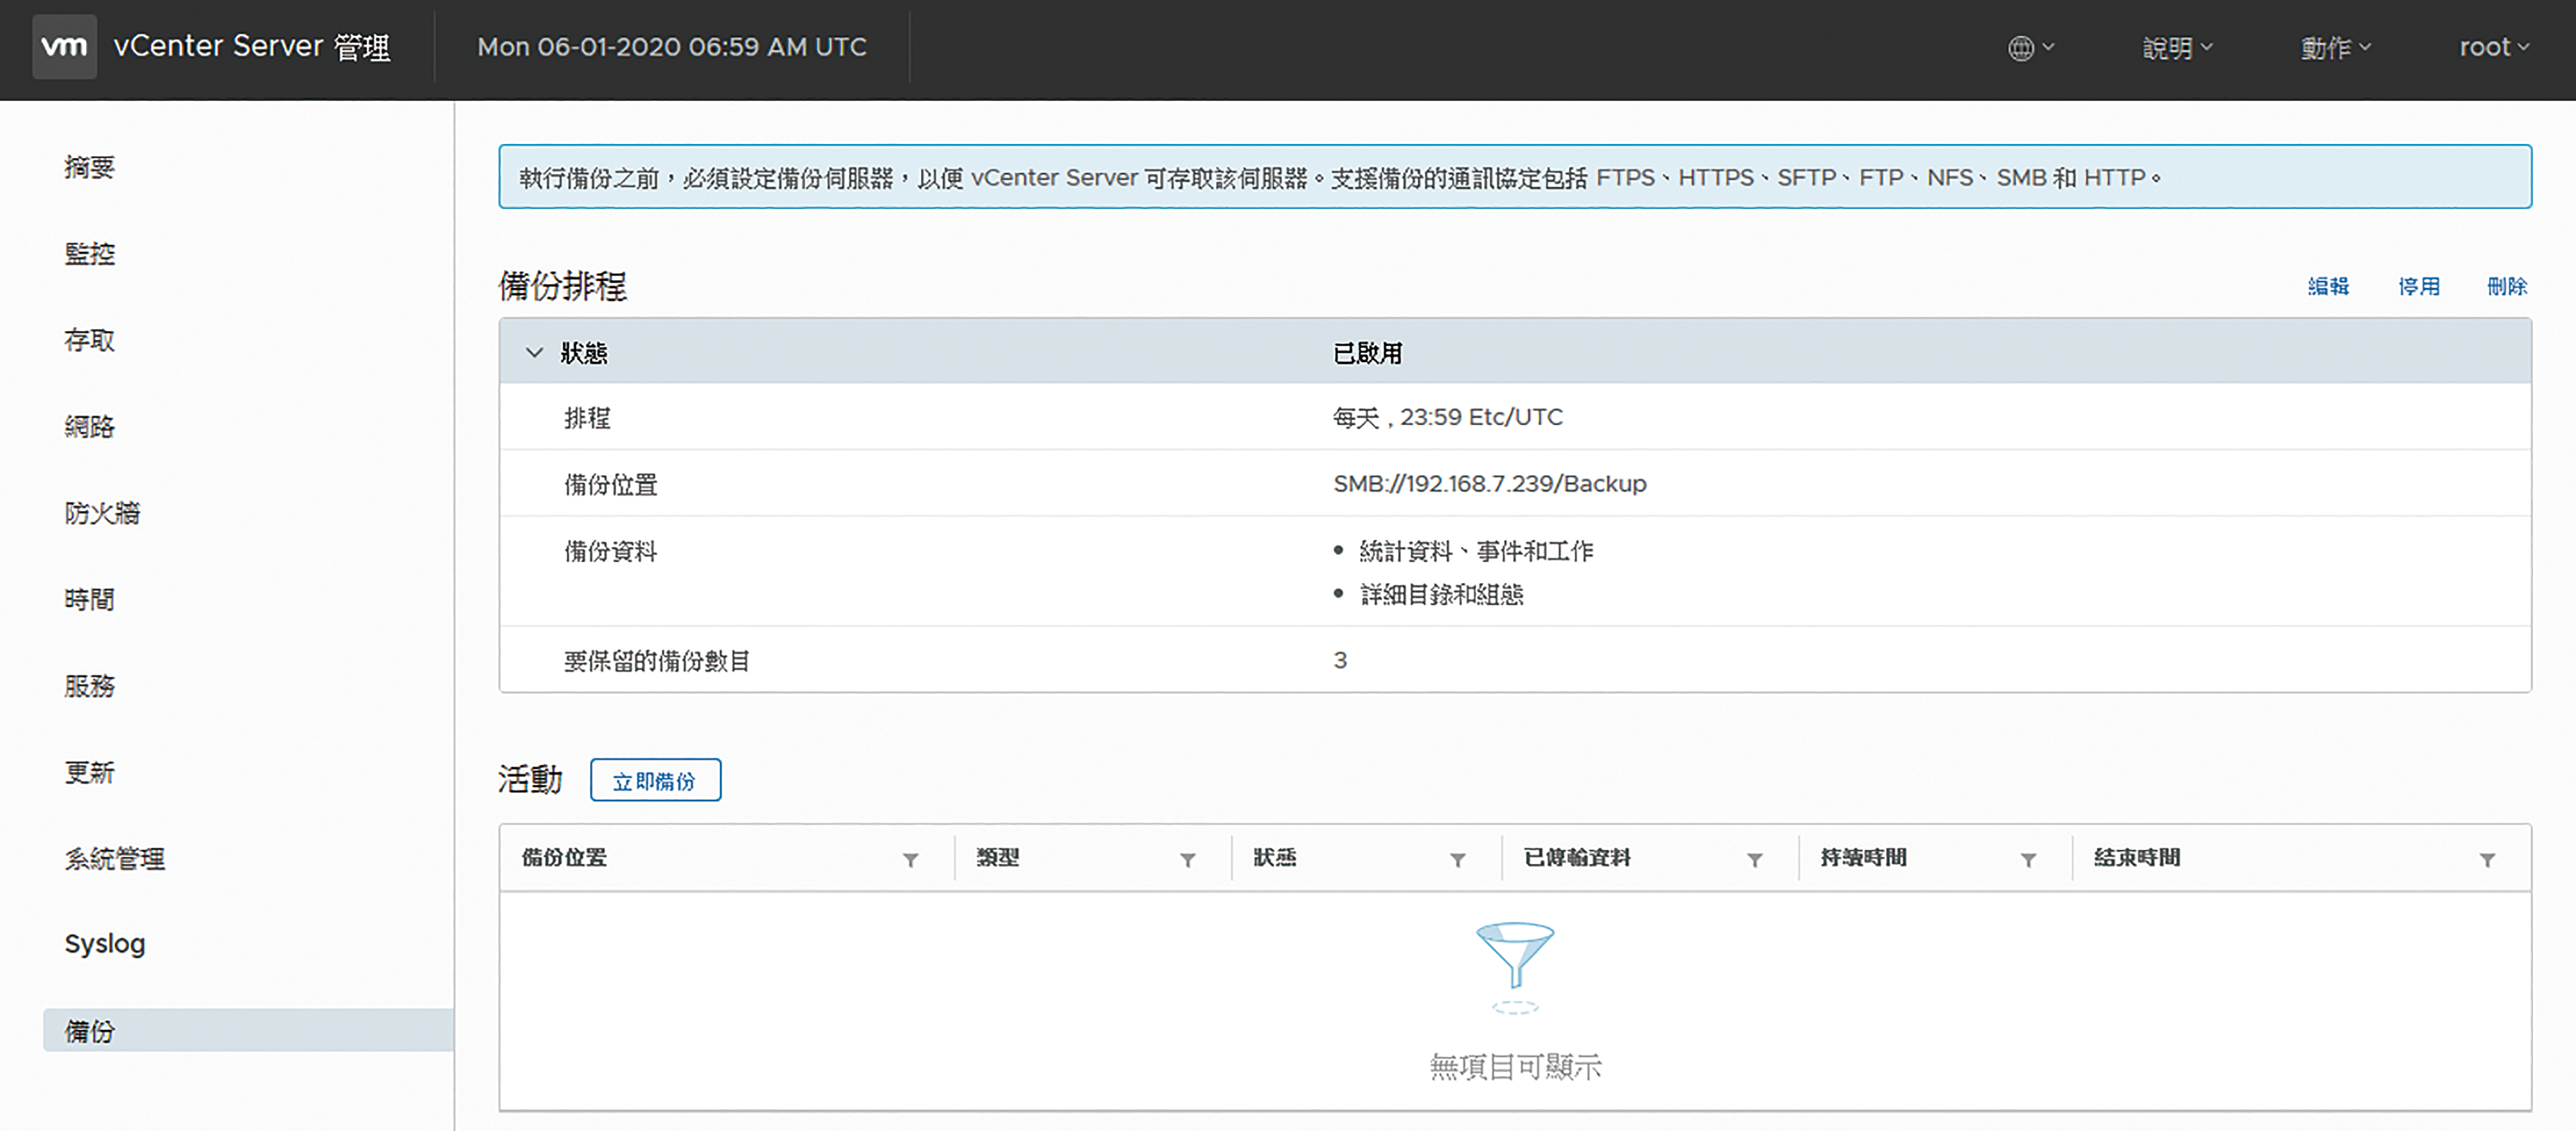Navigate to 防火牆 in sidebar
This screenshot has width=2576, height=1131.
(x=102, y=513)
